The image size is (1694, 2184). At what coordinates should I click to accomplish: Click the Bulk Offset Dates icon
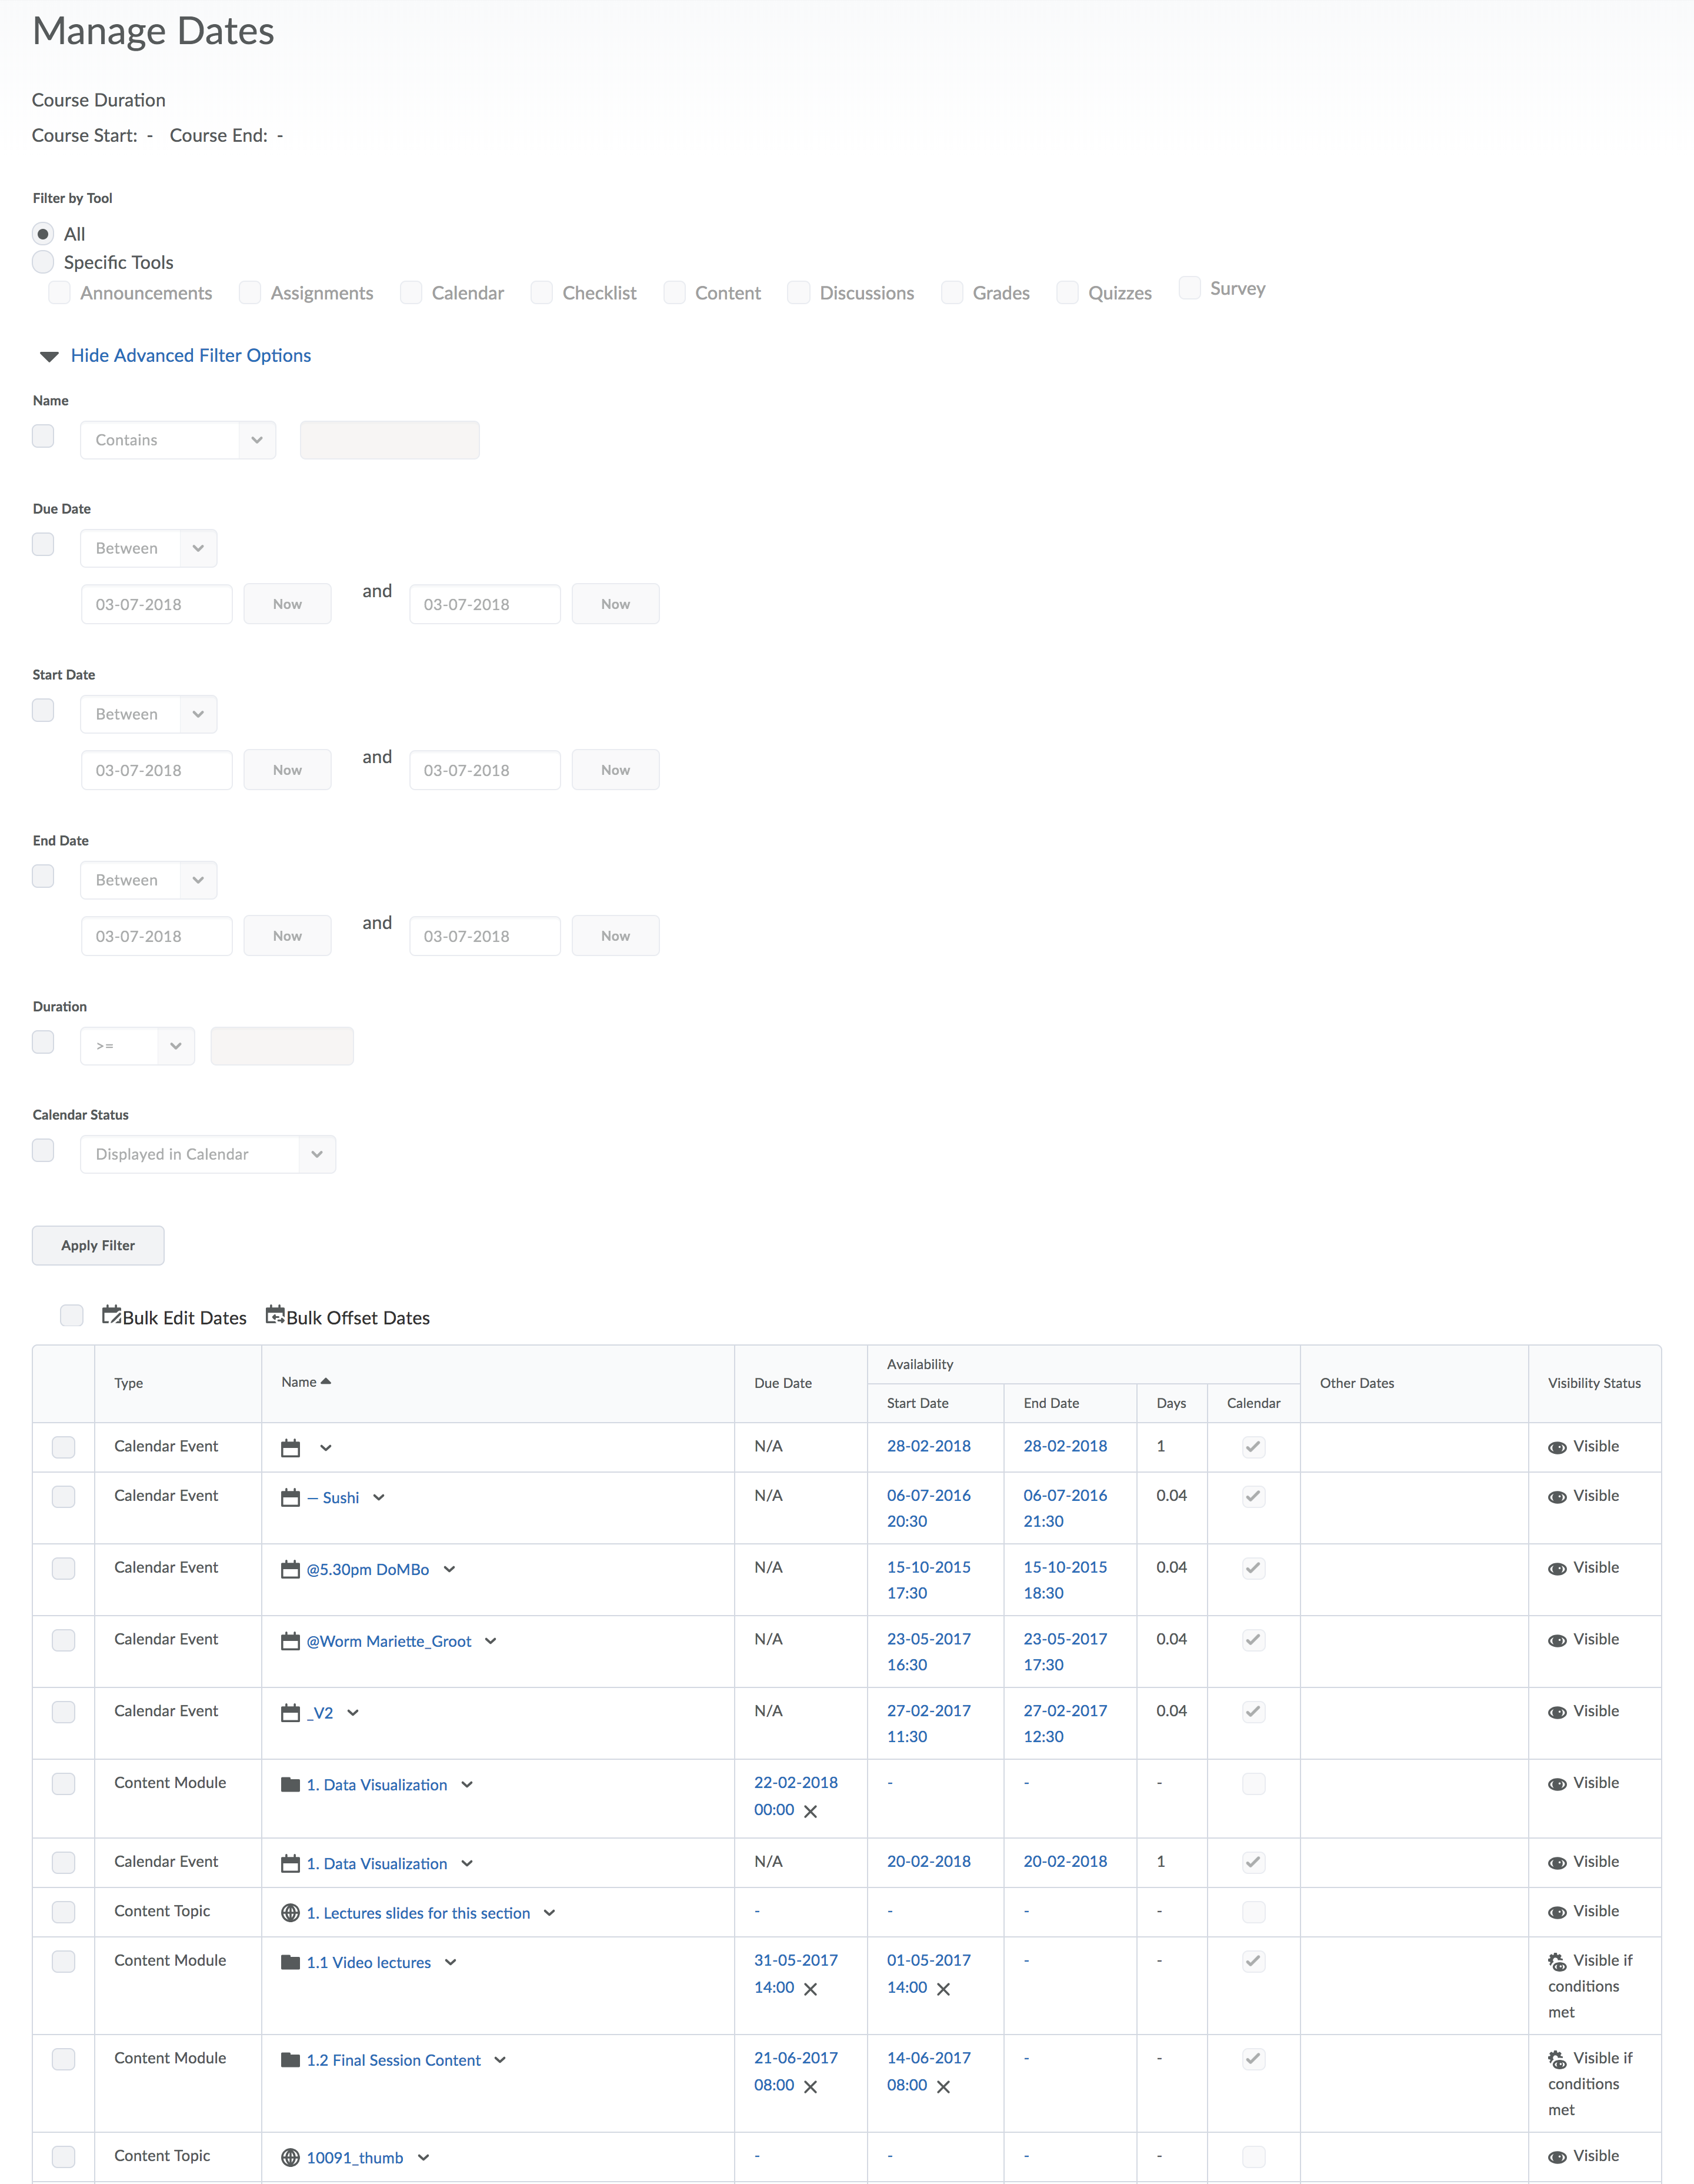click(275, 1315)
